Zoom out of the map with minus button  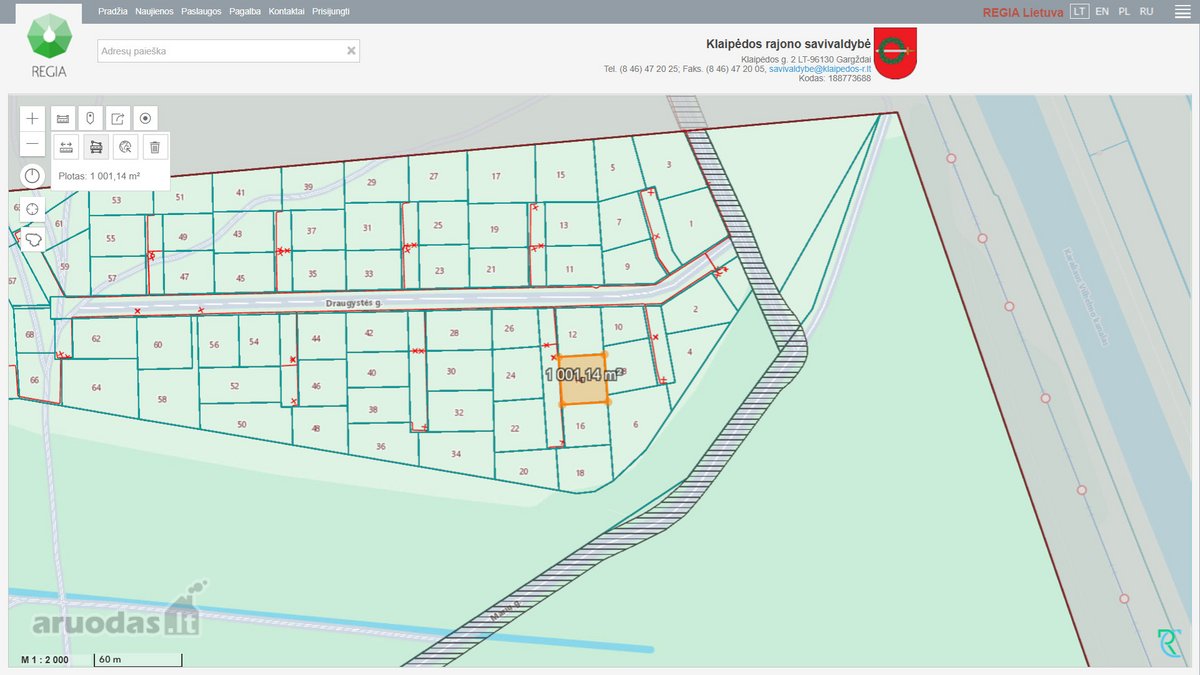(33, 144)
